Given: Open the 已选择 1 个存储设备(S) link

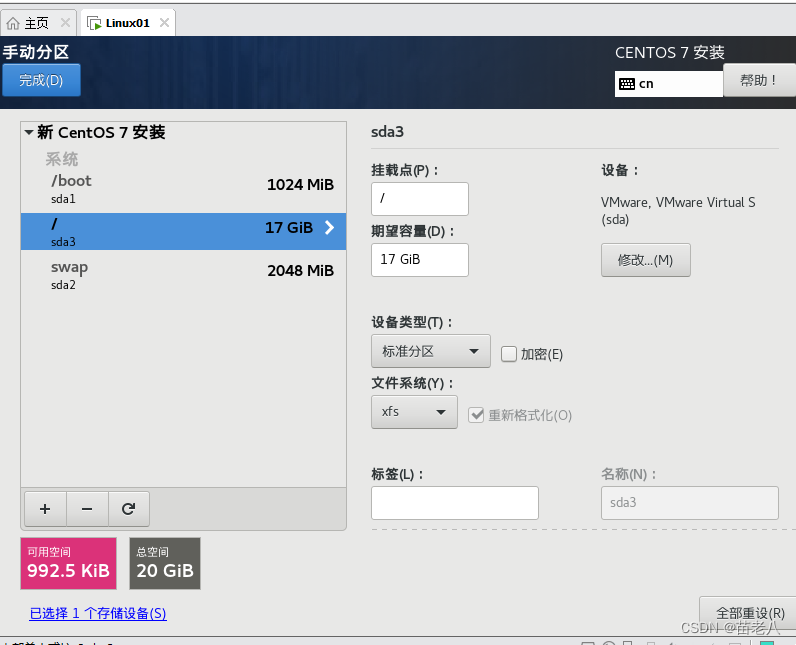Looking at the screenshot, I should [x=98, y=613].
